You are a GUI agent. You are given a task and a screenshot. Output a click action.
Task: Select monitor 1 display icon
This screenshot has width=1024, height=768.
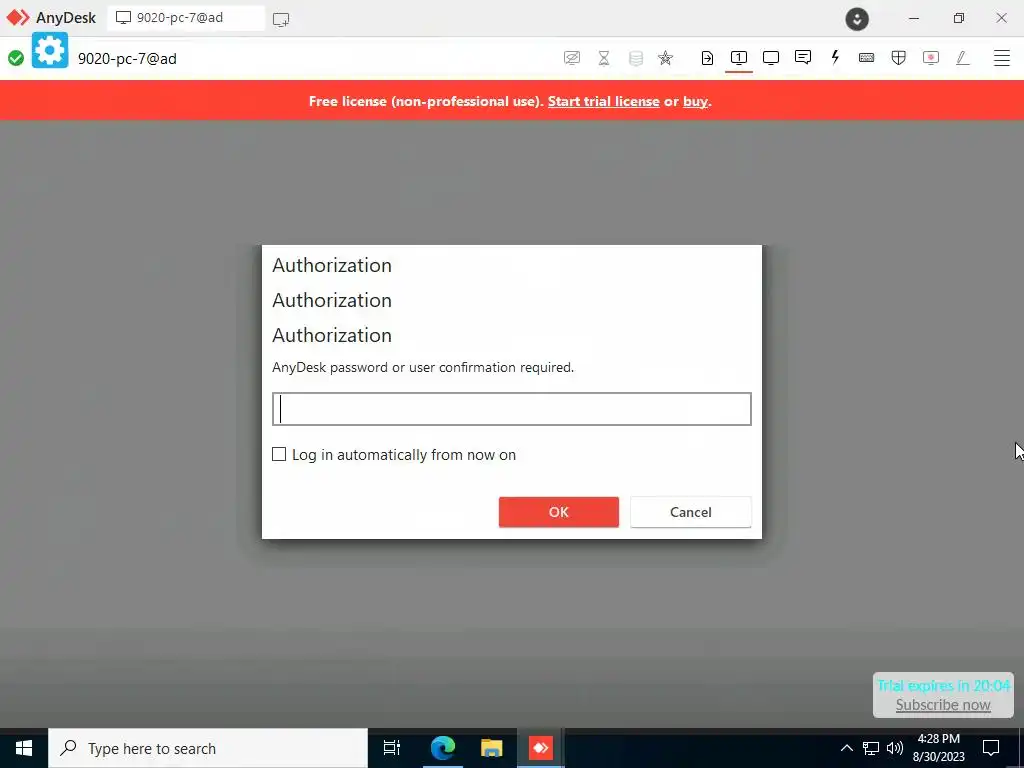739,58
